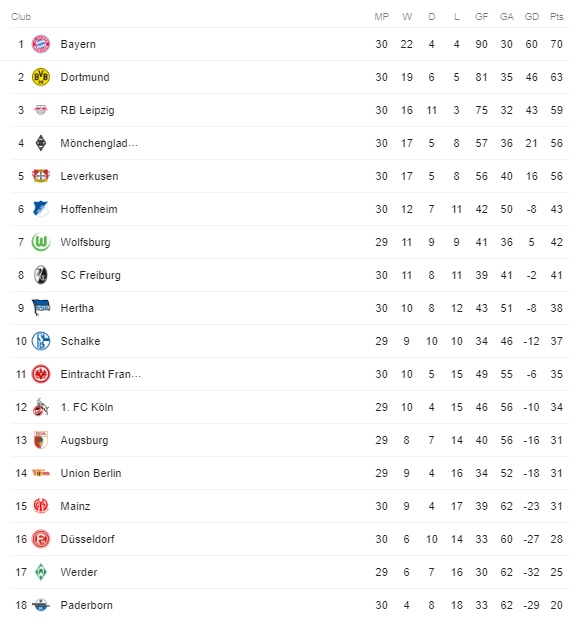Click the Bayern club crest icon

coord(41,44)
